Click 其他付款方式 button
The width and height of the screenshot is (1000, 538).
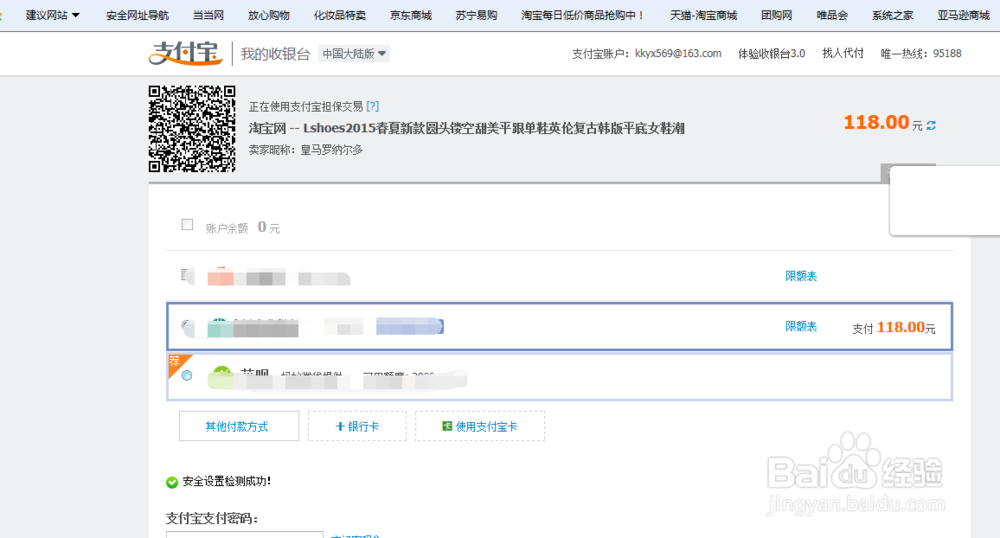[x=239, y=426]
